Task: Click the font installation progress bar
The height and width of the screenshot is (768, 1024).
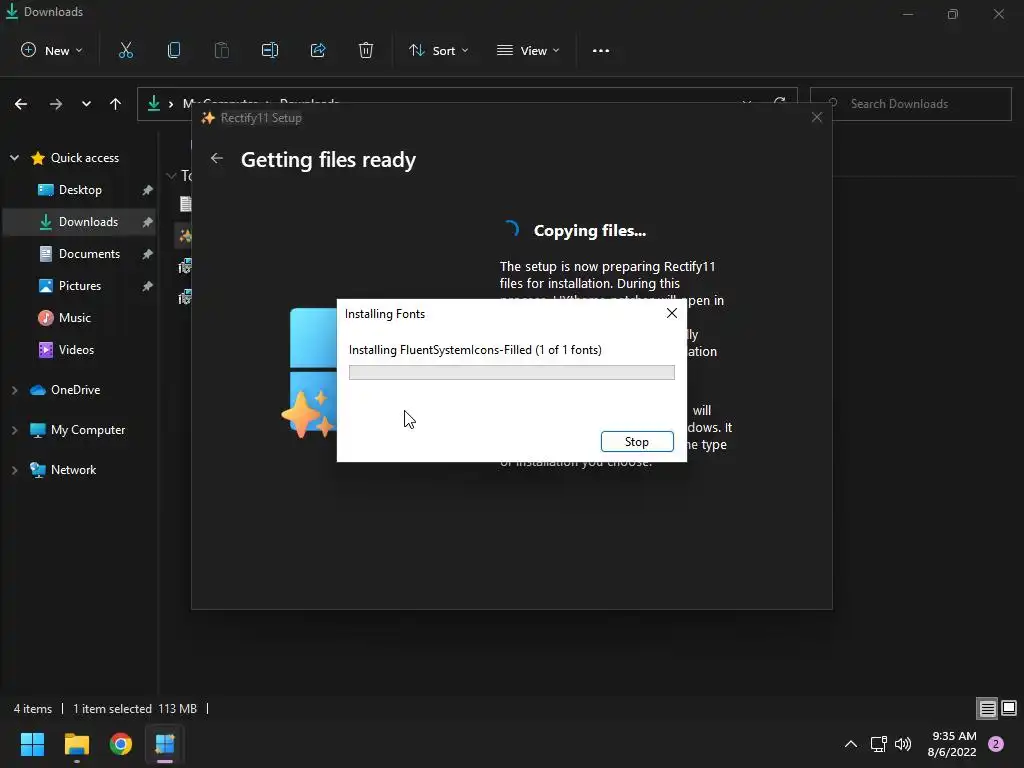Action: 511,372
